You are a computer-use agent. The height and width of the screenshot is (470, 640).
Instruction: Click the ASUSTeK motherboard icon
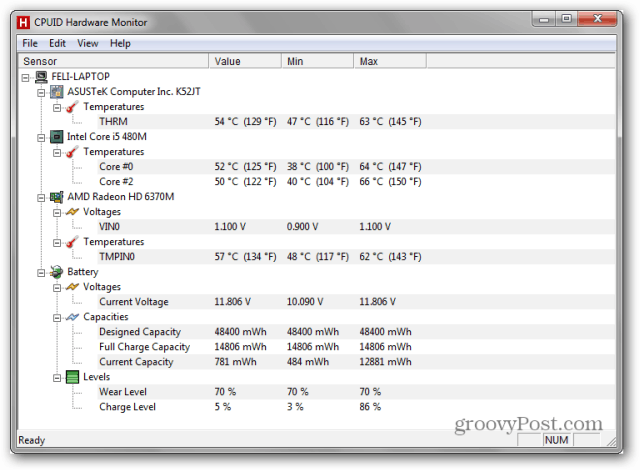click(57, 92)
